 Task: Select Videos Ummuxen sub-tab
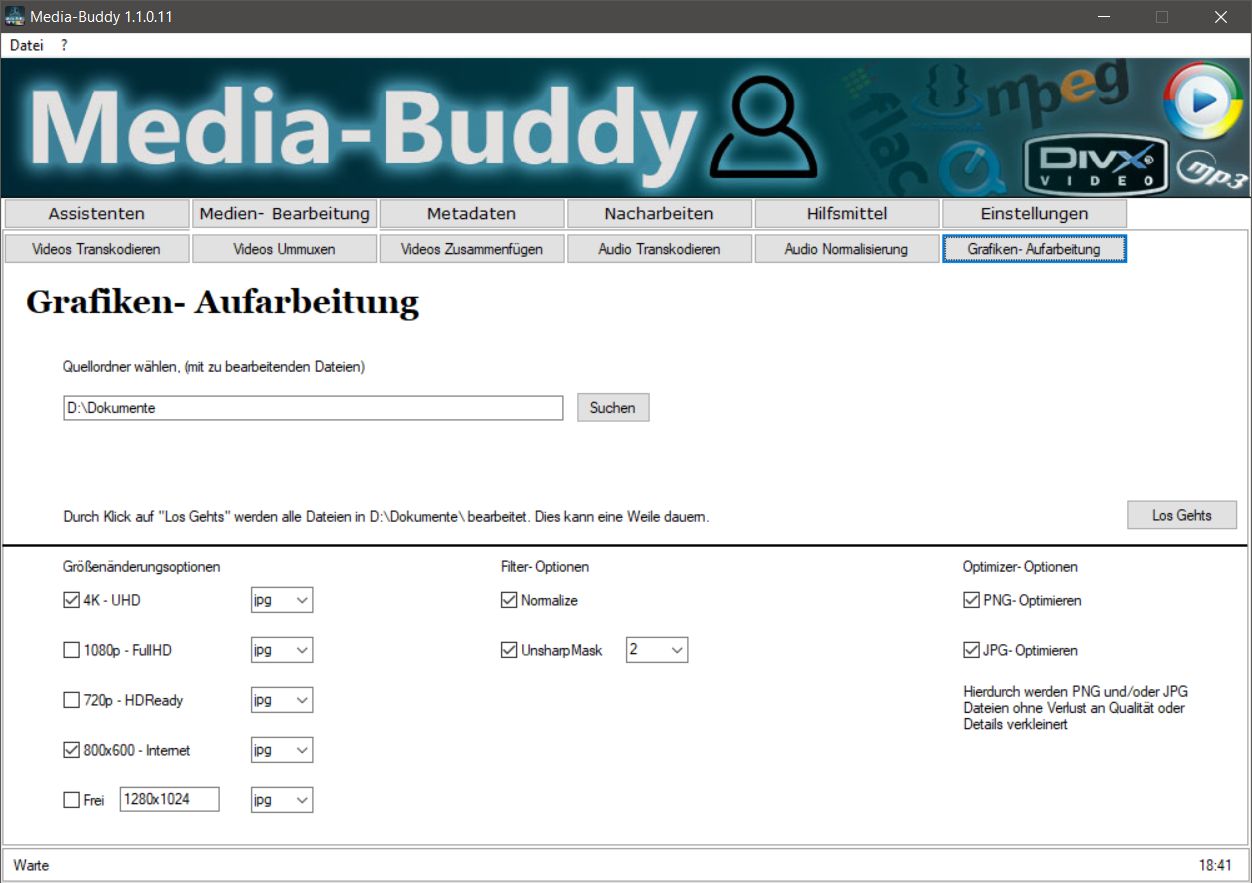[285, 249]
